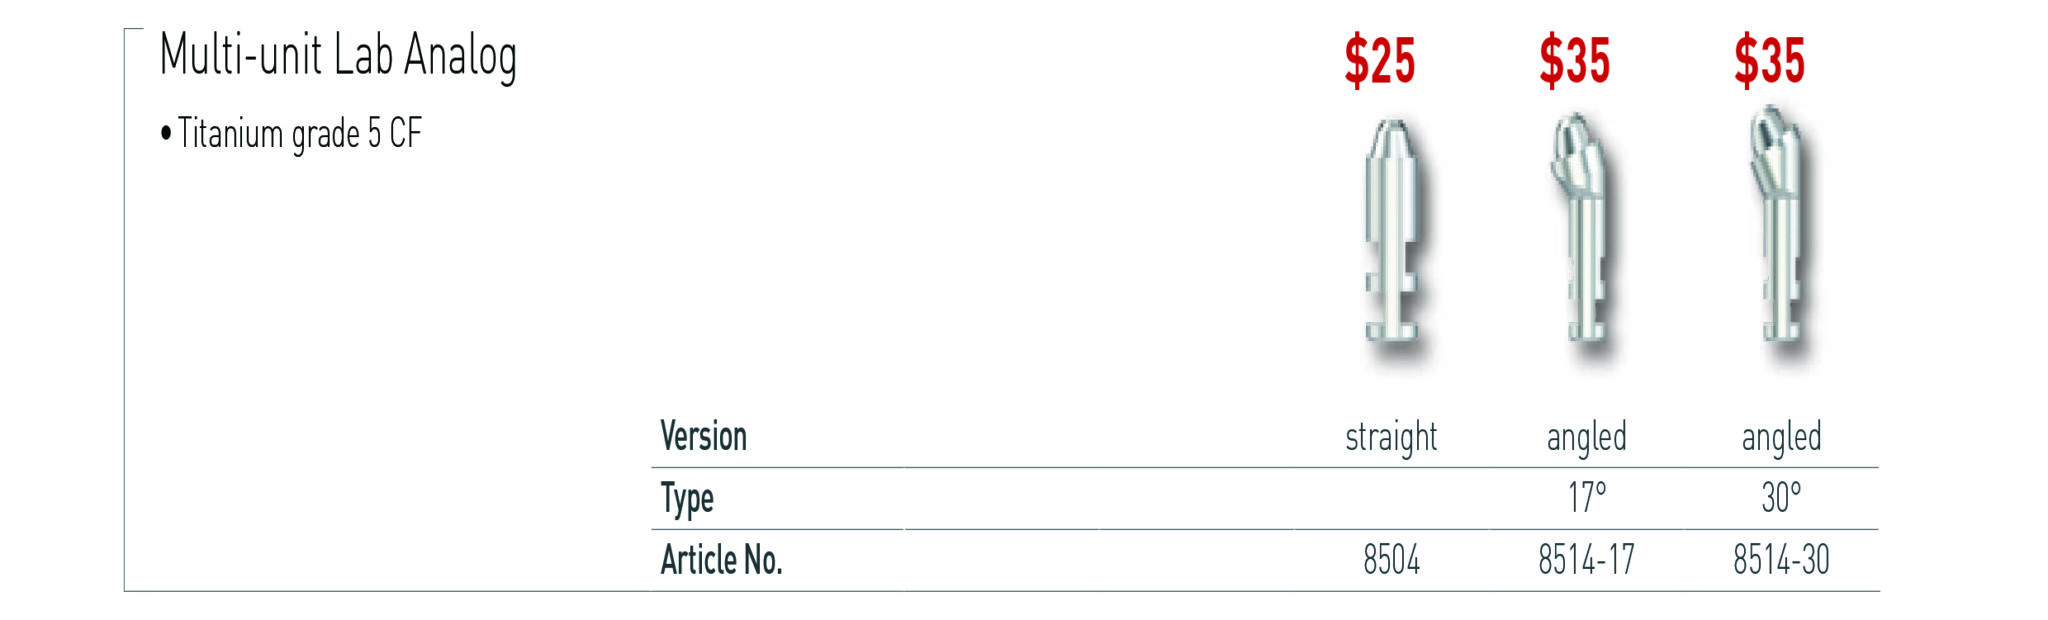Select the angled version cell above 30°
2048x620 pixels.
click(x=1781, y=437)
